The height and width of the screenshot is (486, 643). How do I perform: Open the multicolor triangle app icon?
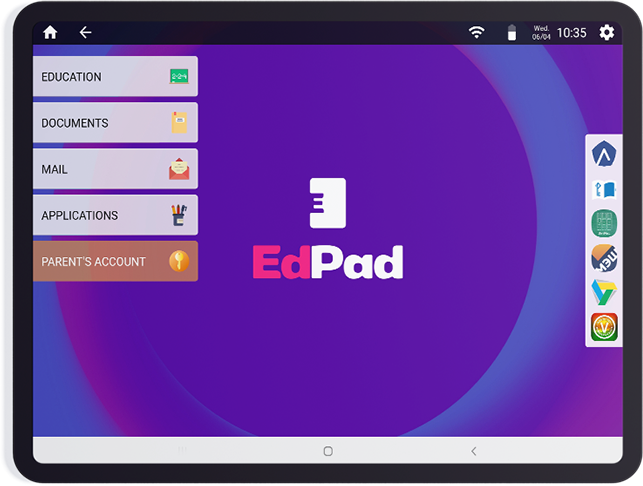click(x=603, y=292)
